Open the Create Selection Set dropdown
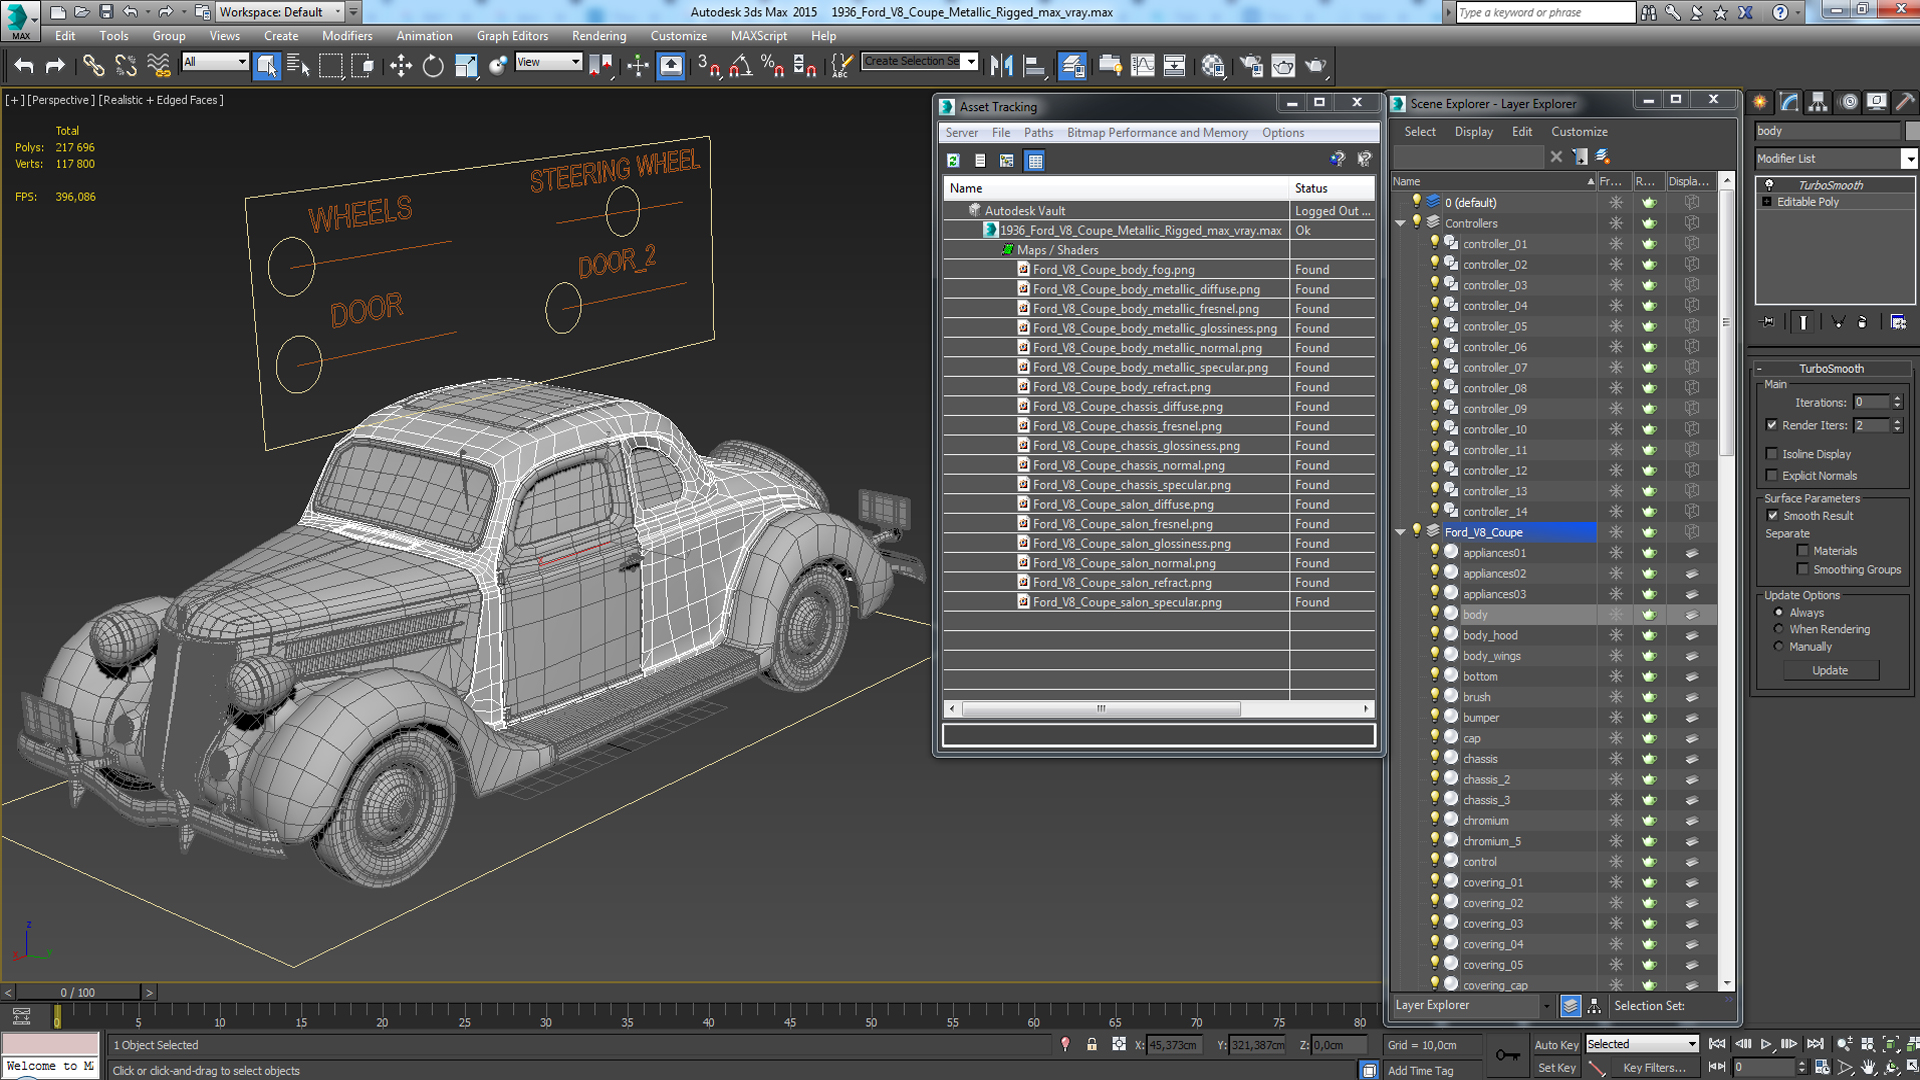 pyautogui.click(x=970, y=61)
